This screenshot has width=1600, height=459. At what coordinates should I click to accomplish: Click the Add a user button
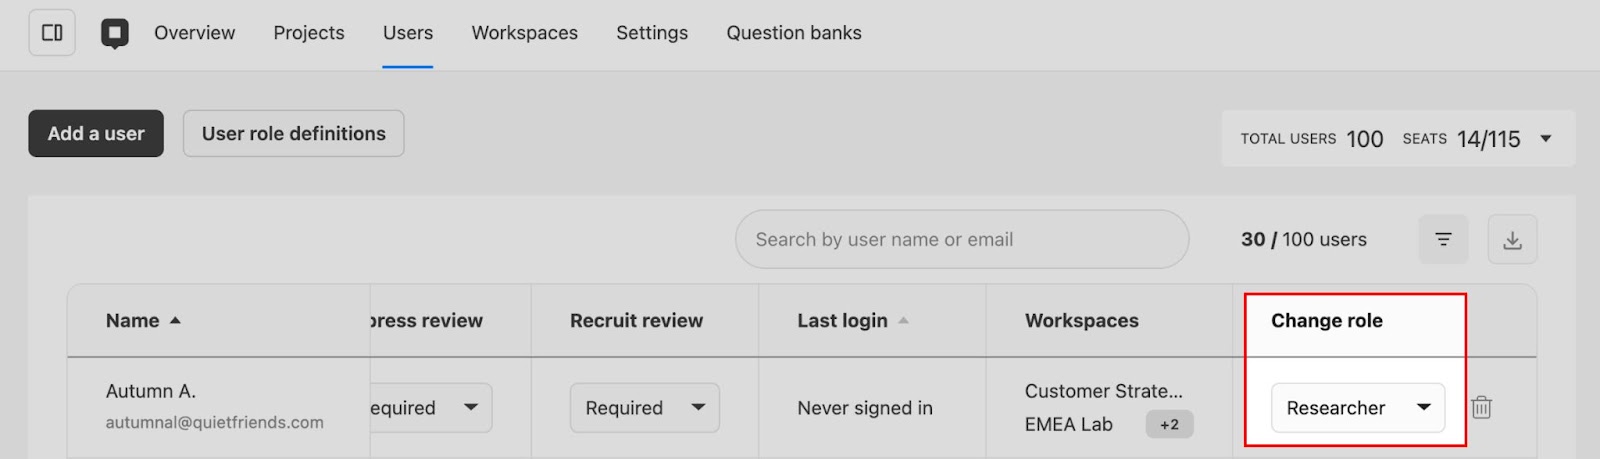click(x=96, y=133)
